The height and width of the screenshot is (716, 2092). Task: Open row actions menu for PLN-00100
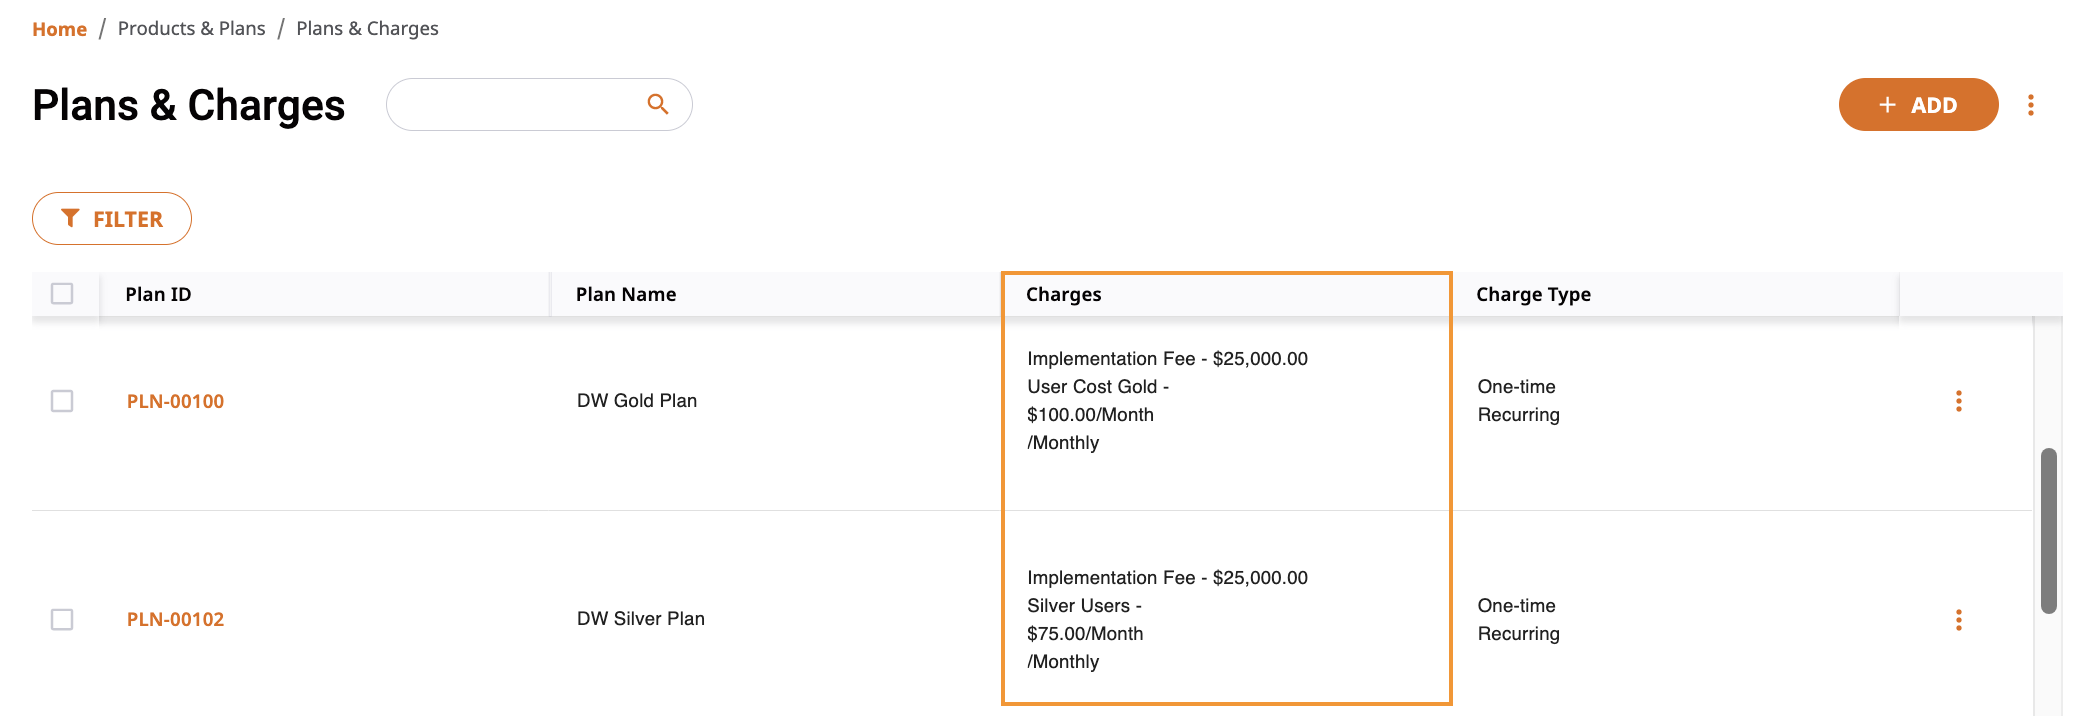[1958, 401]
